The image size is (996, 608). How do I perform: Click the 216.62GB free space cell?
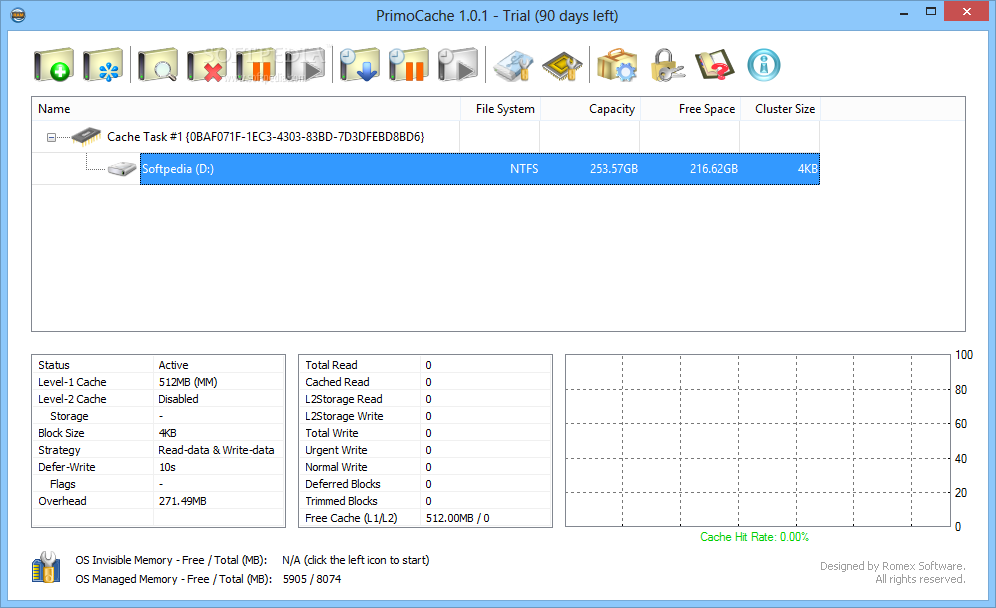tap(714, 169)
